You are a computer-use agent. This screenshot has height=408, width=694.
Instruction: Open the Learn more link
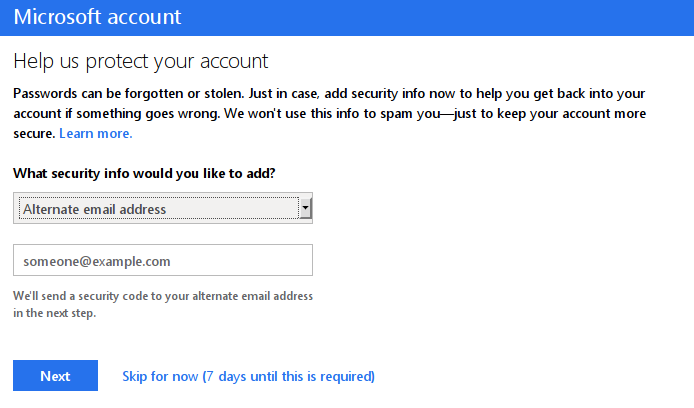click(96, 134)
